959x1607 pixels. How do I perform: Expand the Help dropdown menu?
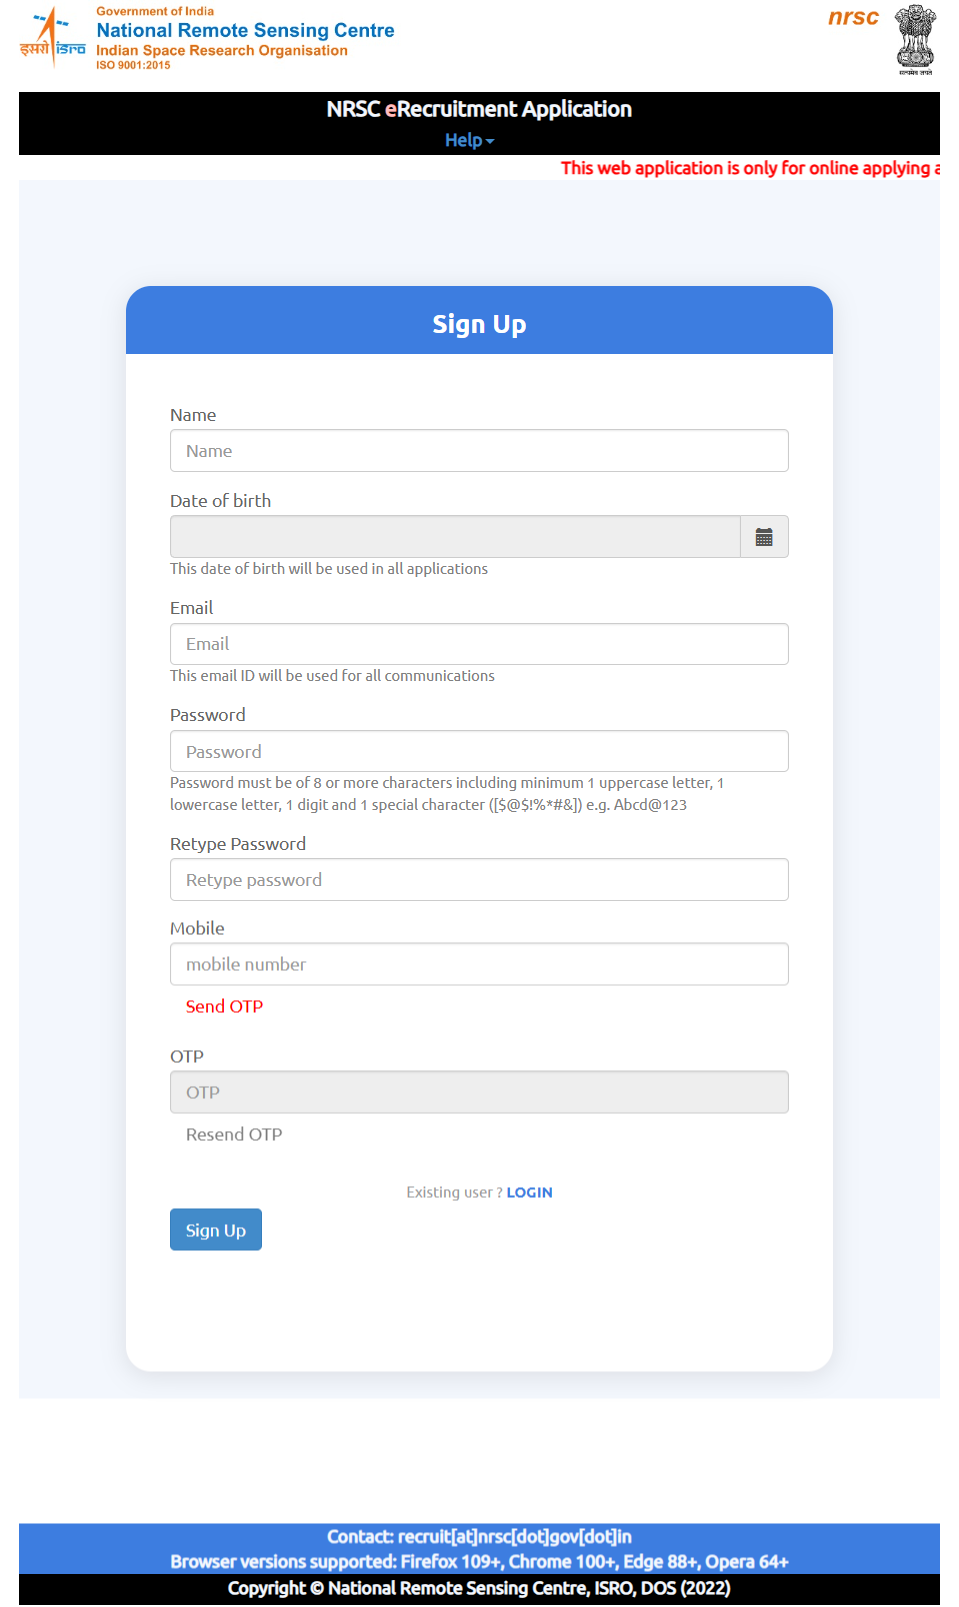469,140
